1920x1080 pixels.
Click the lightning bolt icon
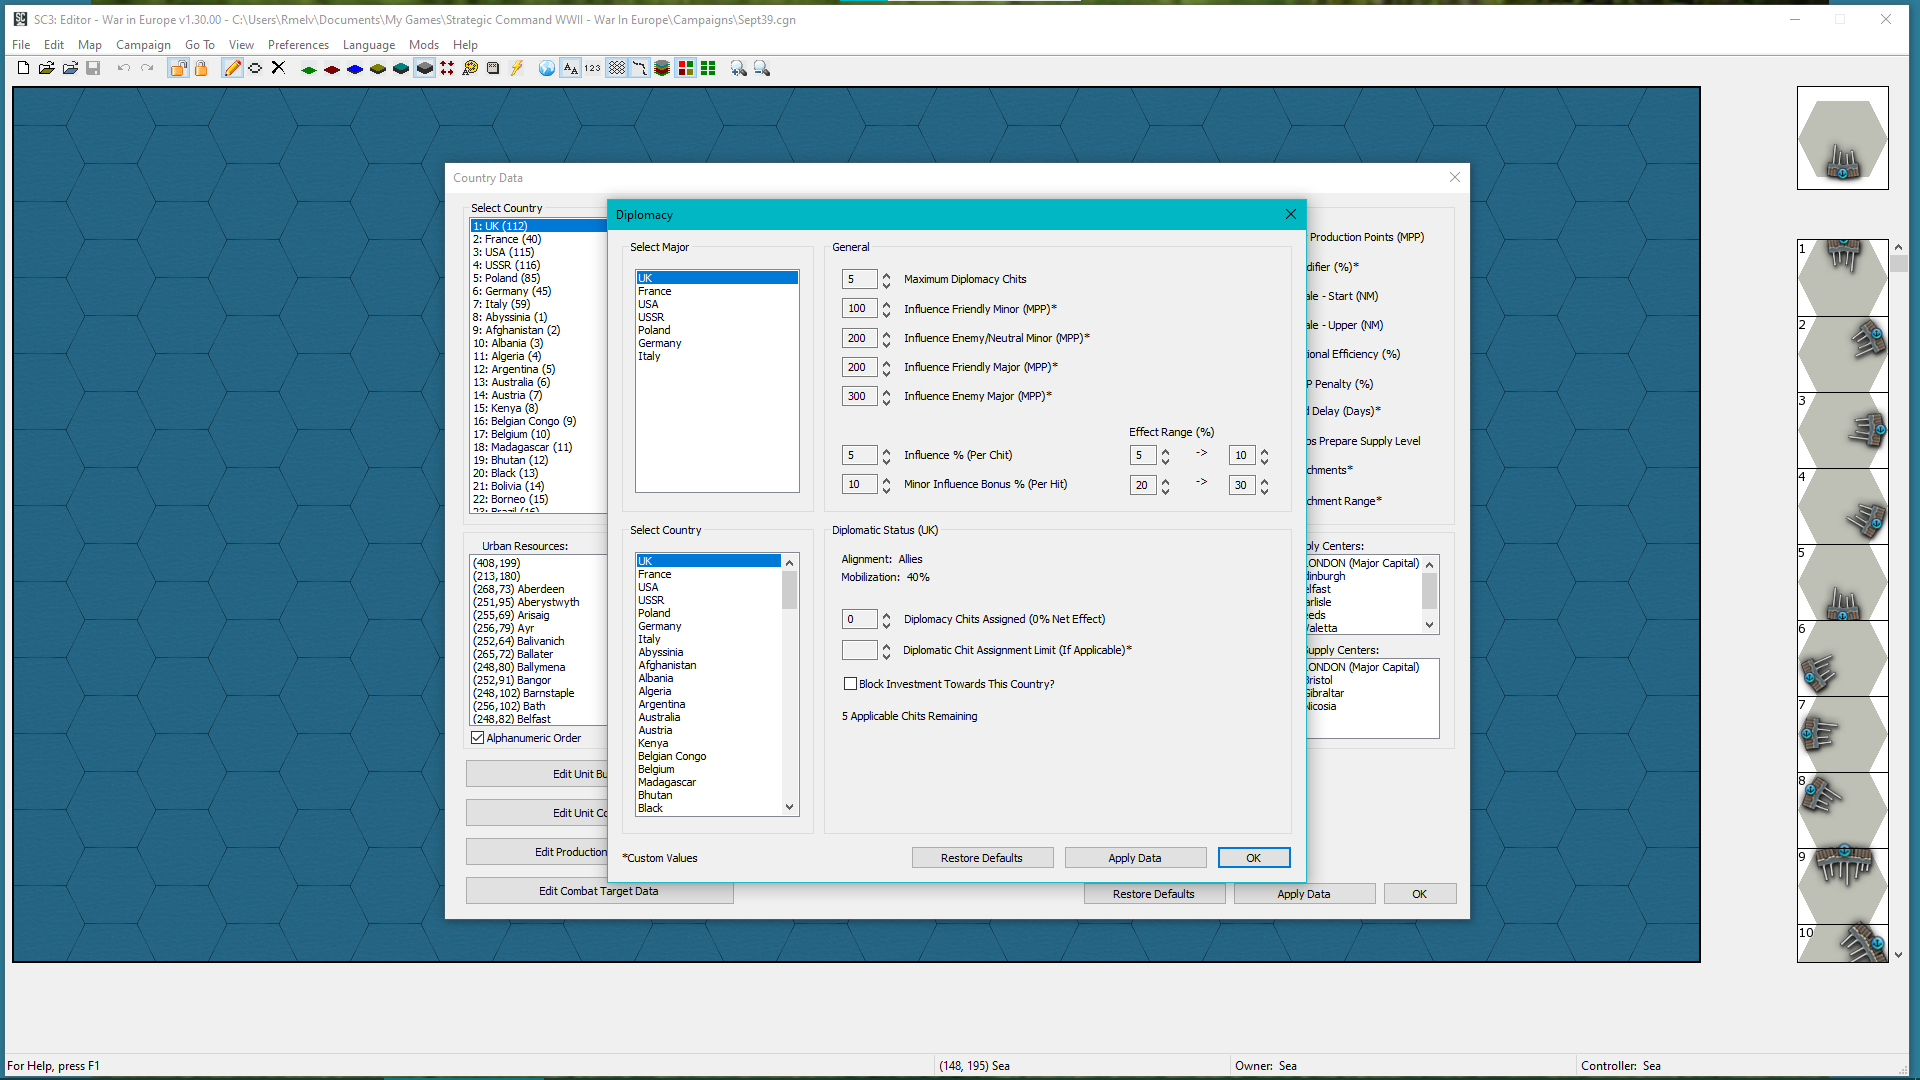[517, 68]
